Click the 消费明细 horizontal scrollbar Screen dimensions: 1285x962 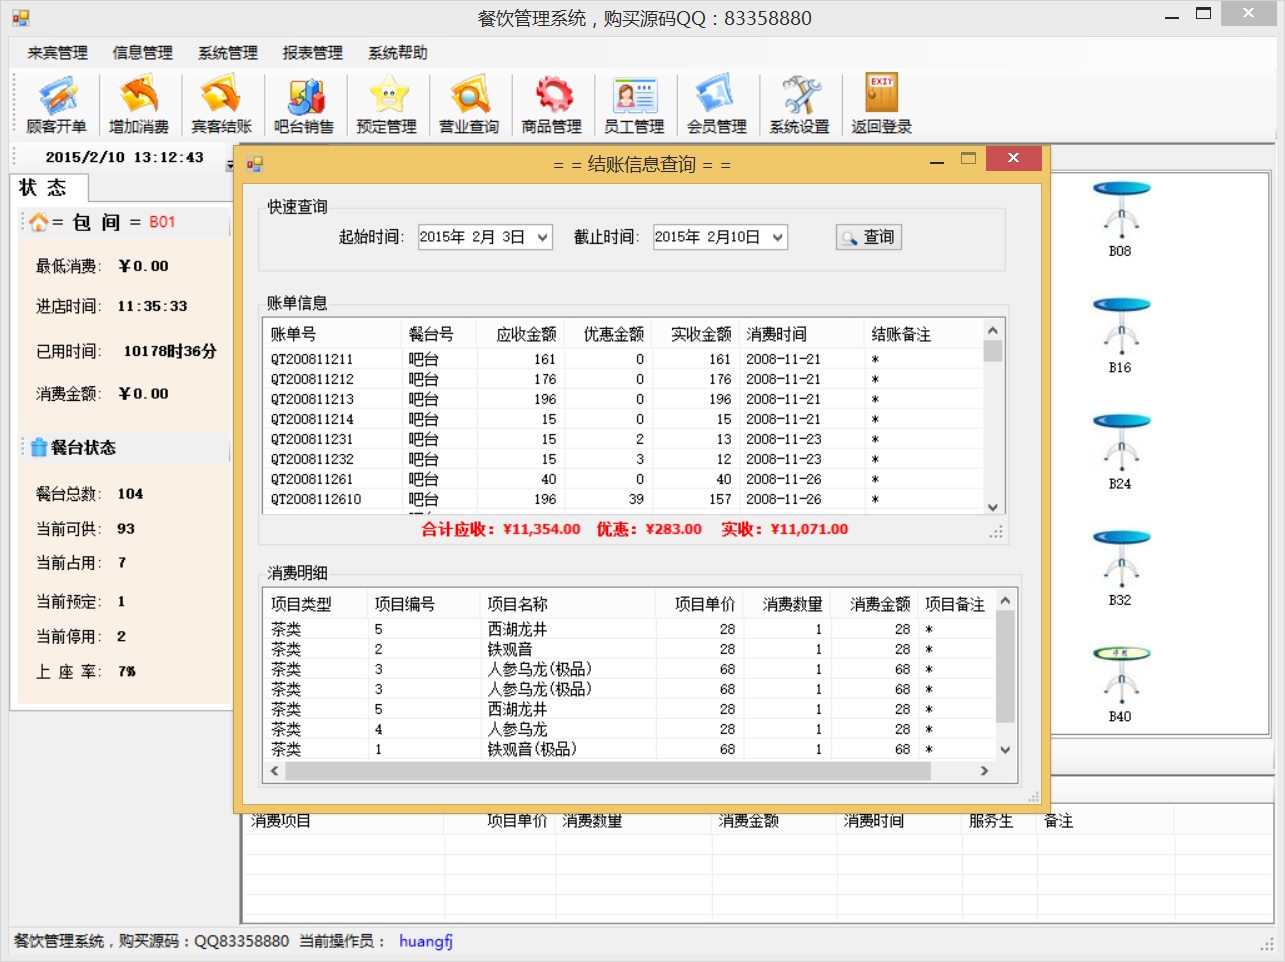click(607, 771)
